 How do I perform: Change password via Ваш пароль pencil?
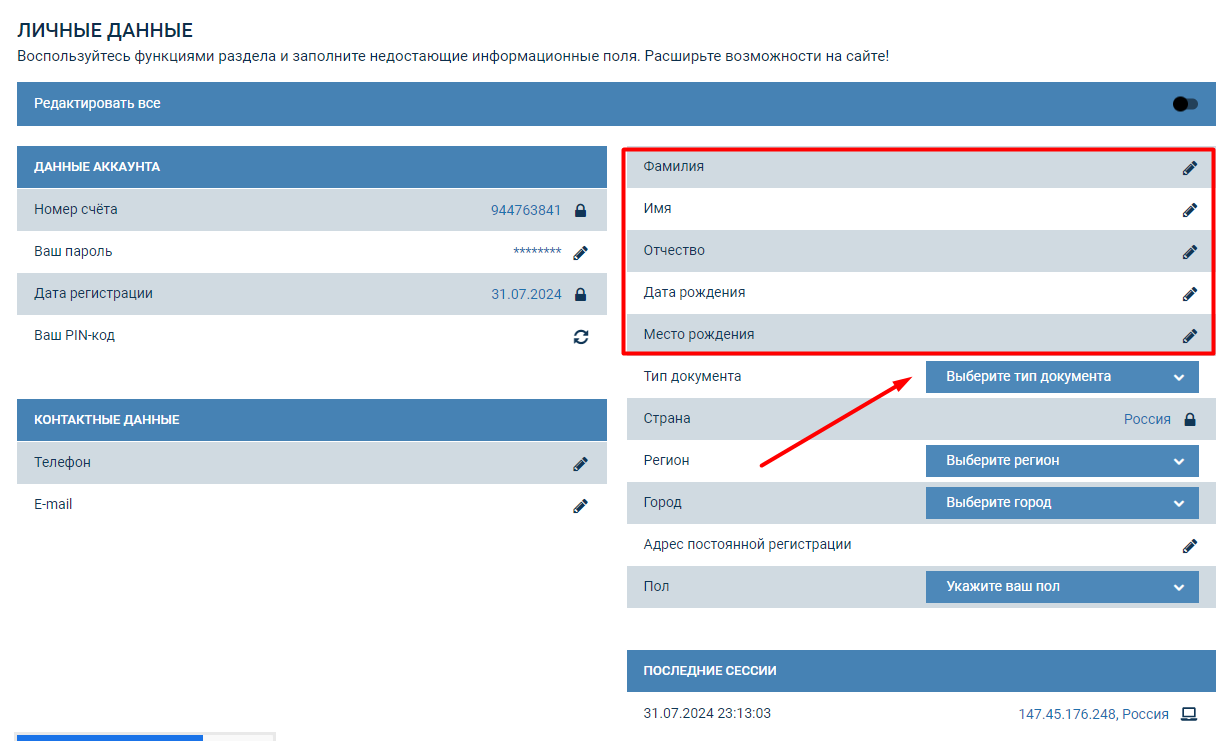click(580, 253)
